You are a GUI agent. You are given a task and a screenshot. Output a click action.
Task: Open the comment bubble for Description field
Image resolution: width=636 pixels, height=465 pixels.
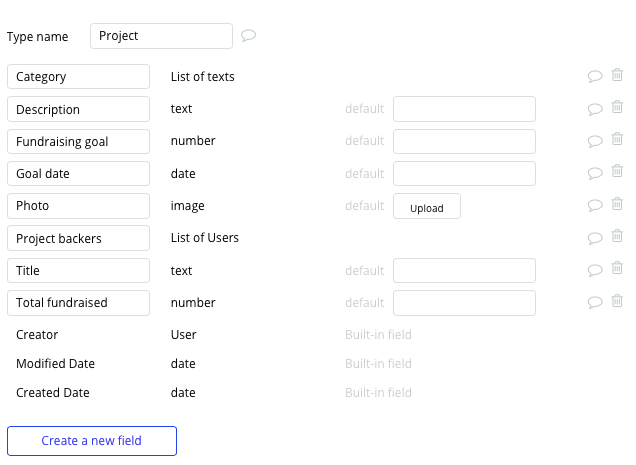(595, 109)
